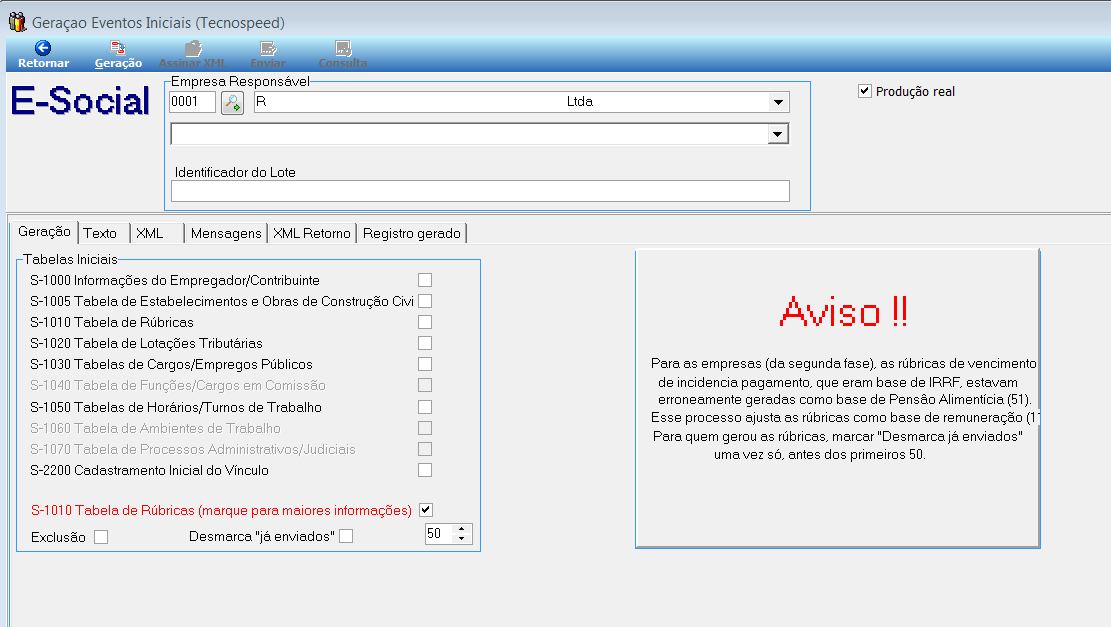Check S-2200 Cadastramento Inicial do Vínculo

coord(425,470)
